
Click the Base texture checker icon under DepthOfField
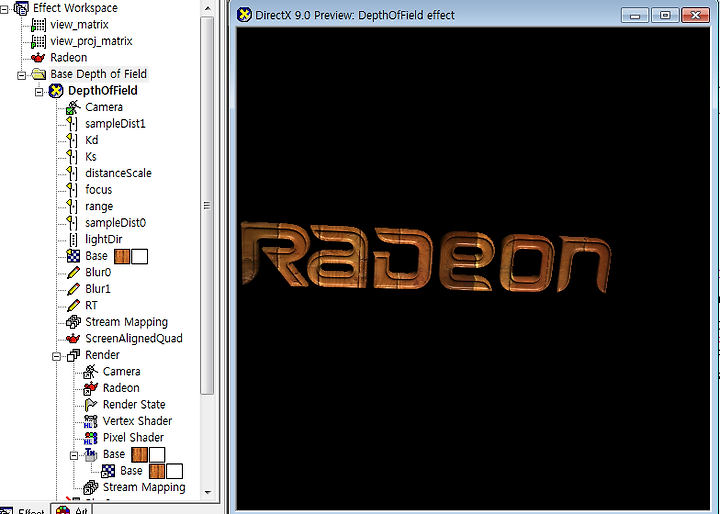click(x=73, y=256)
